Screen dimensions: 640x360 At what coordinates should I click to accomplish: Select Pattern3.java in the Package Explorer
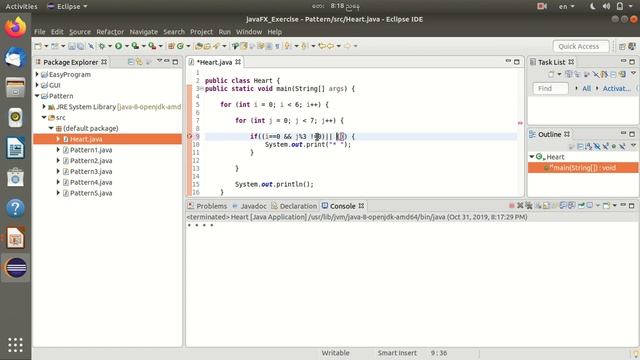91,171
